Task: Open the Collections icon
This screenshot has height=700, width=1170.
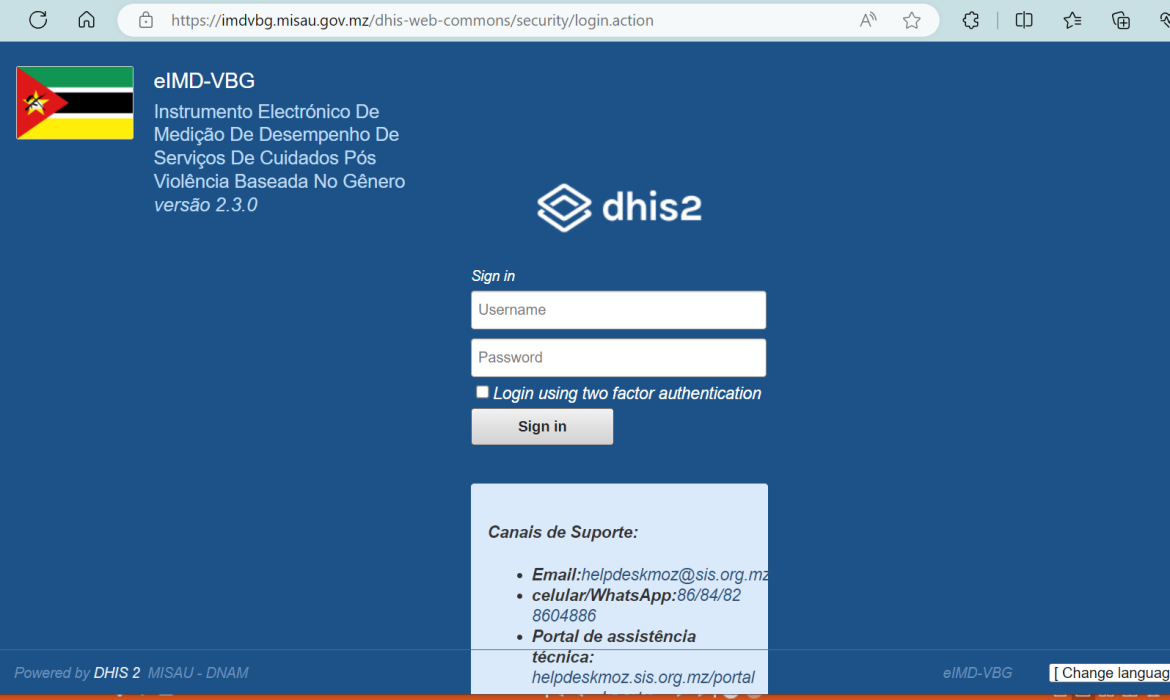Action: point(1120,20)
